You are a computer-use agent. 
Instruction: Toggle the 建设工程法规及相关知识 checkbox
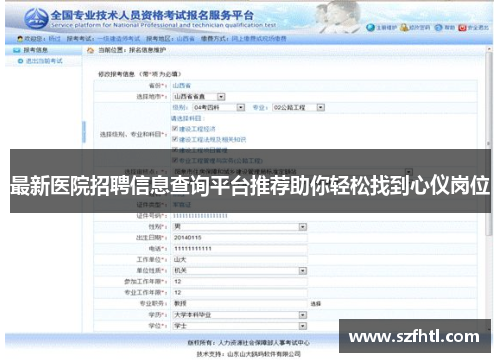tap(175, 139)
